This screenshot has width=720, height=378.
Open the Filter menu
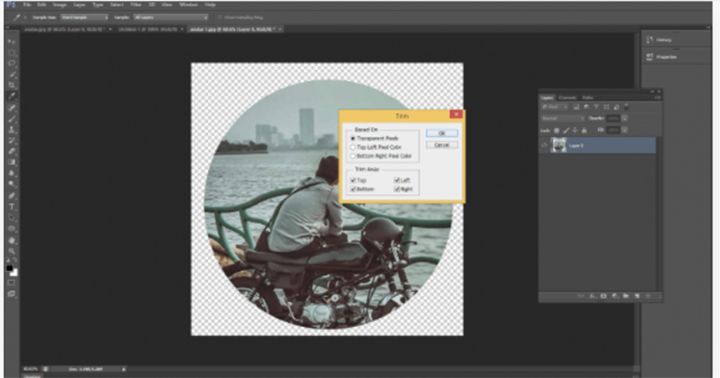[135, 5]
